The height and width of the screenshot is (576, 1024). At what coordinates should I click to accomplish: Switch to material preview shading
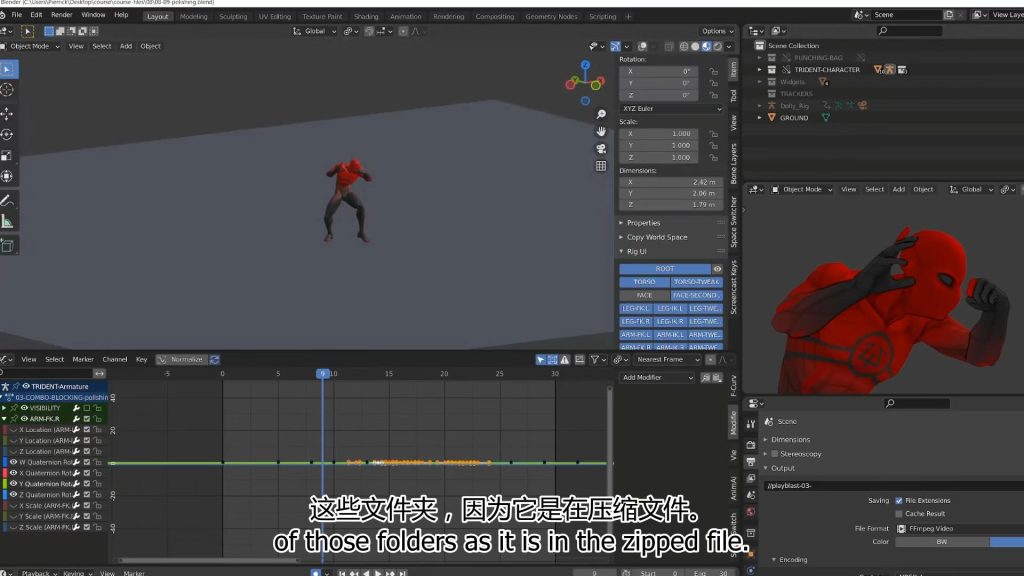point(706,46)
